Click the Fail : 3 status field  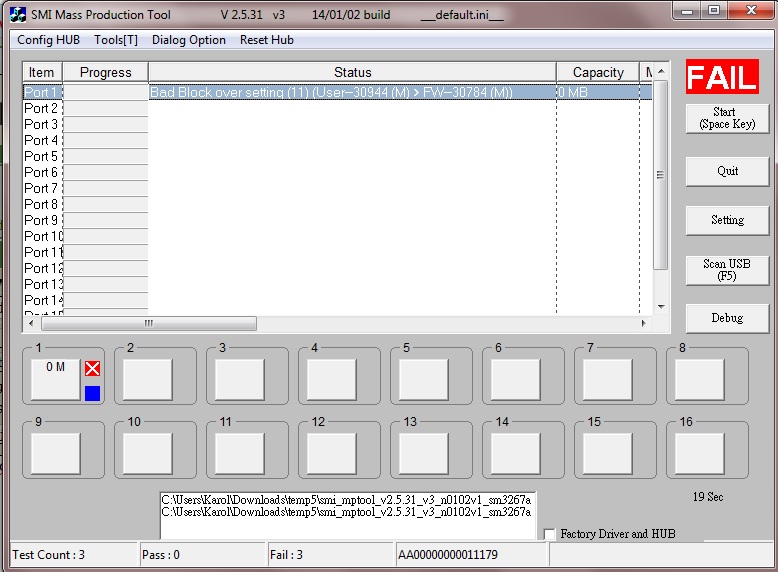(331, 555)
